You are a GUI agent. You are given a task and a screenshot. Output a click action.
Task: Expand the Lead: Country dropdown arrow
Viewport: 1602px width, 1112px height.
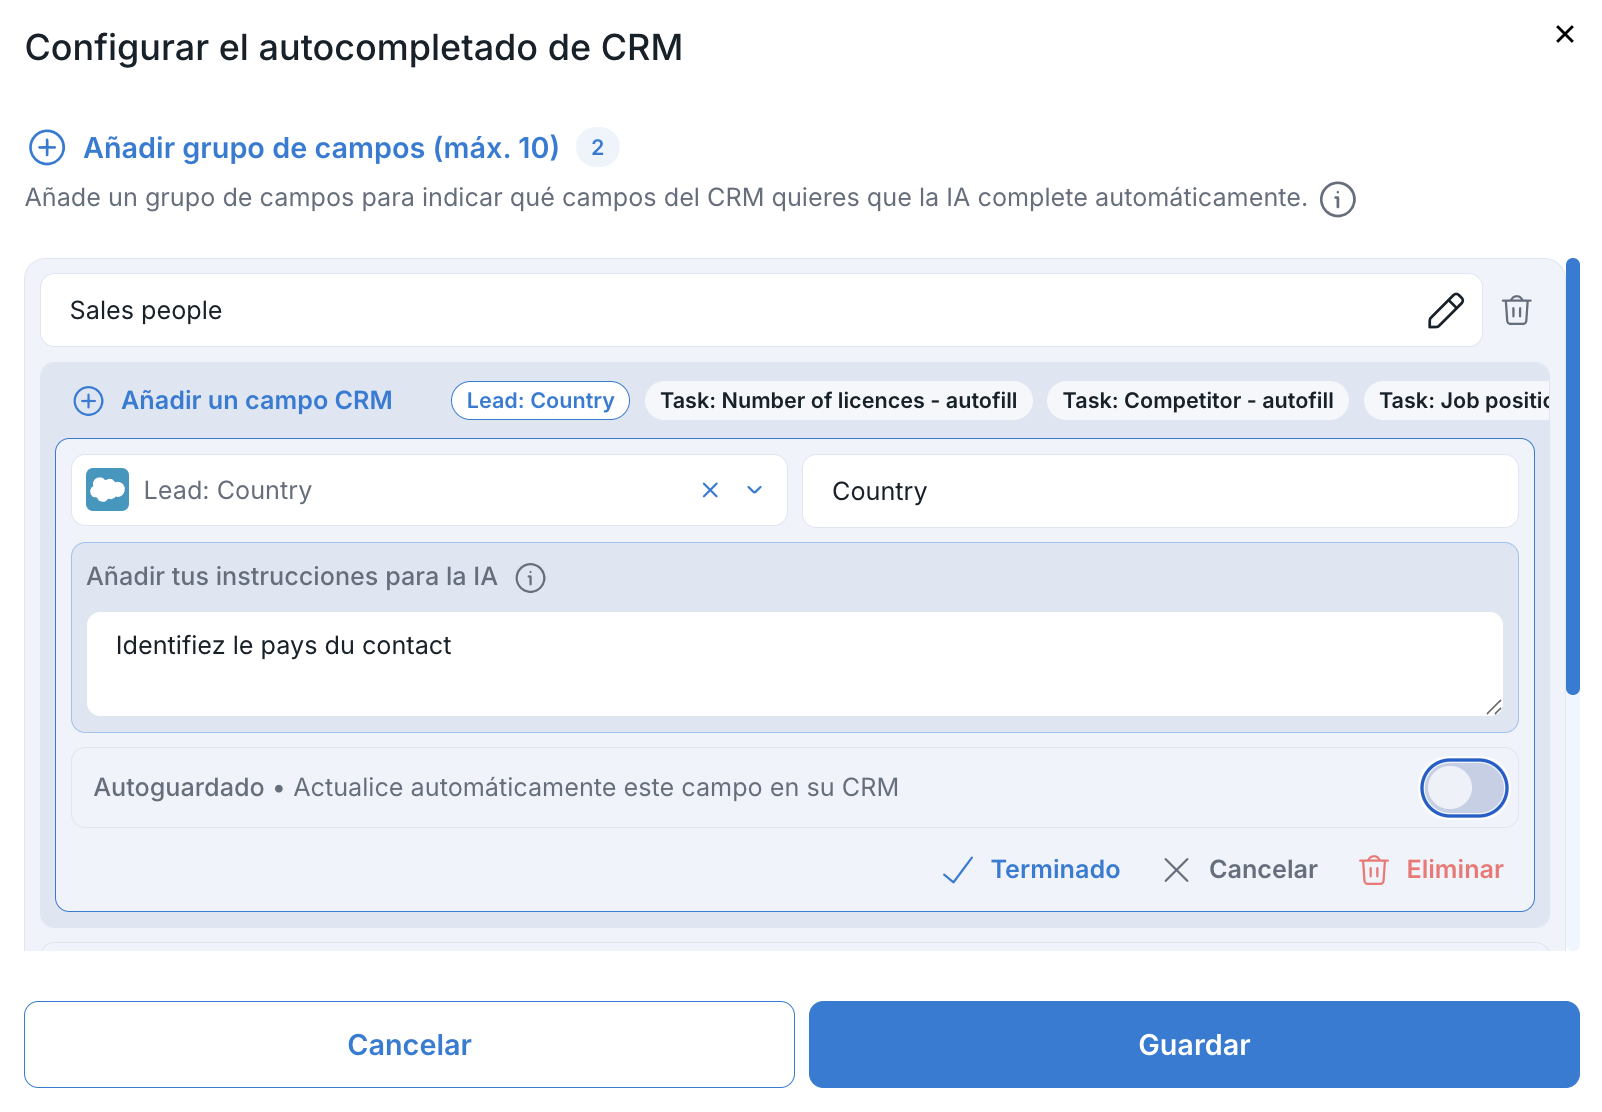coord(755,490)
